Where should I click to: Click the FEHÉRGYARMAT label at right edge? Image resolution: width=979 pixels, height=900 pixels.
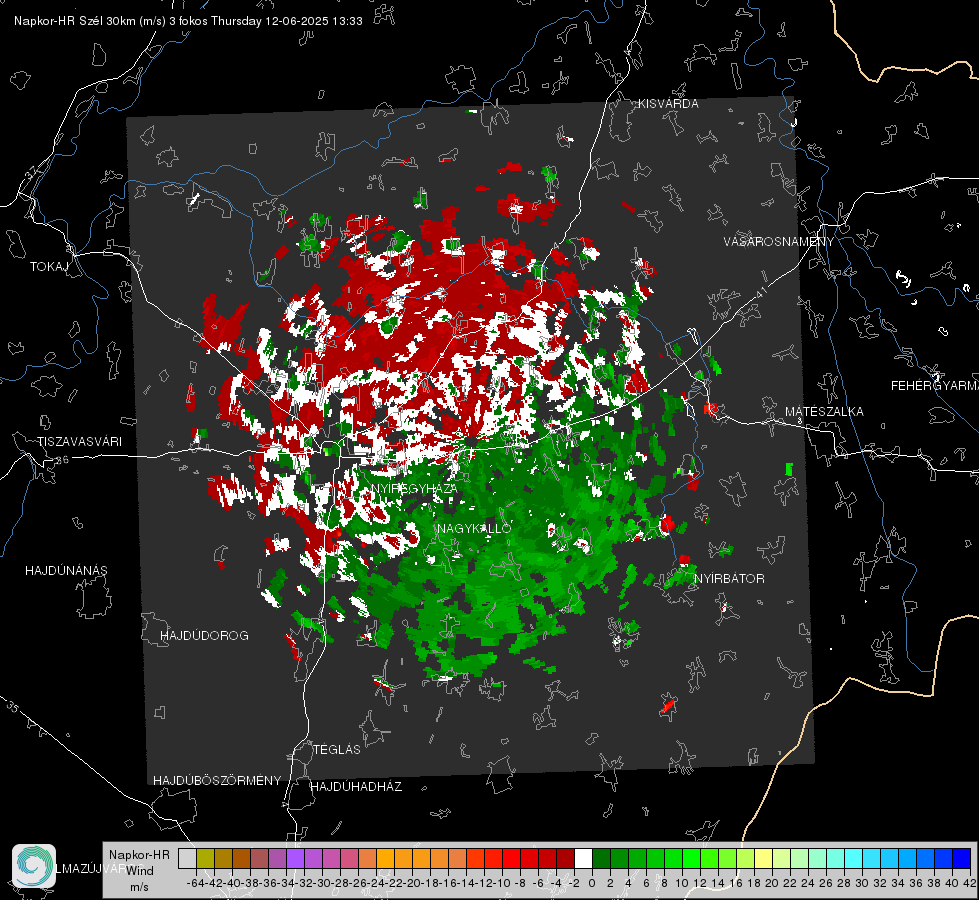coord(934,386)
